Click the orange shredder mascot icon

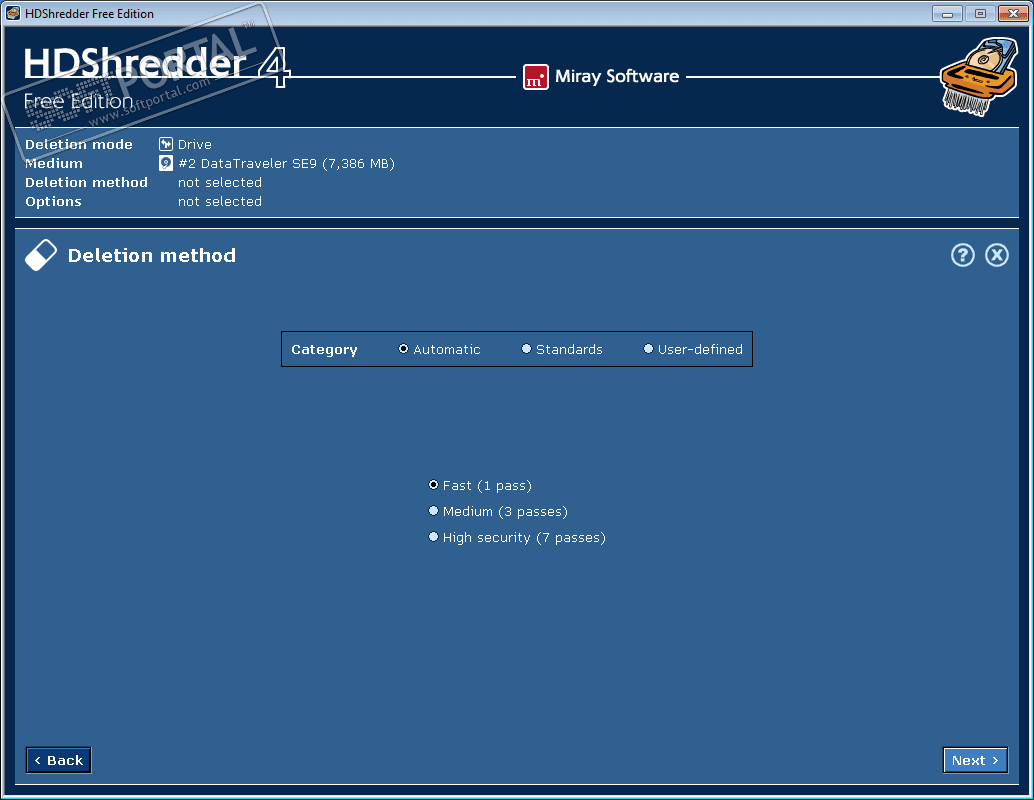coord(979,77)
